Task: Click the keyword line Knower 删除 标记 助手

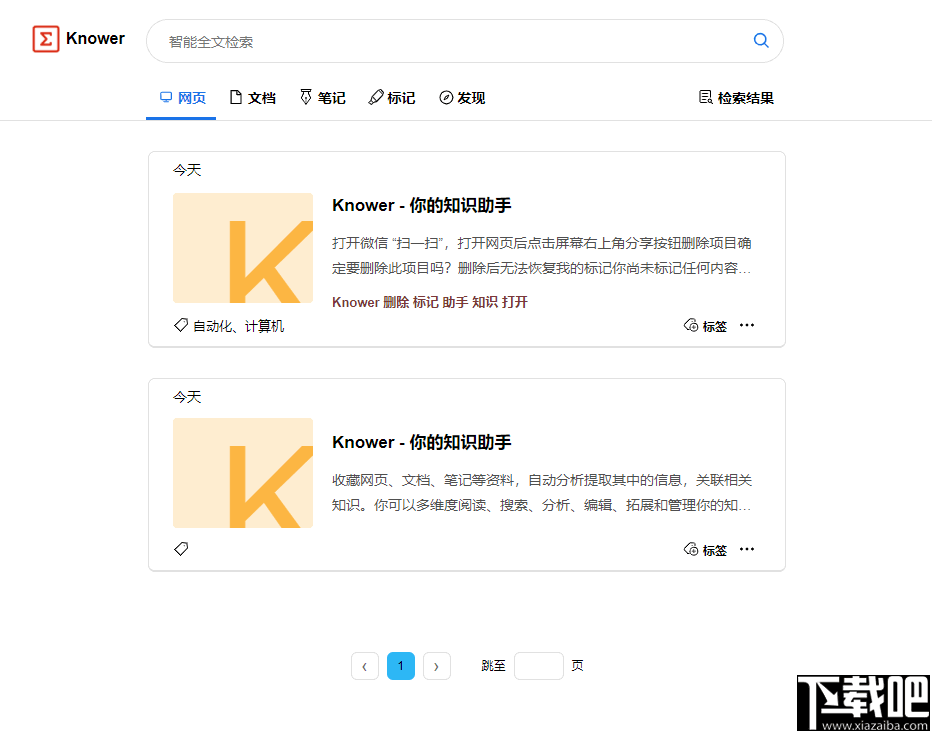Action: [430, 302]
